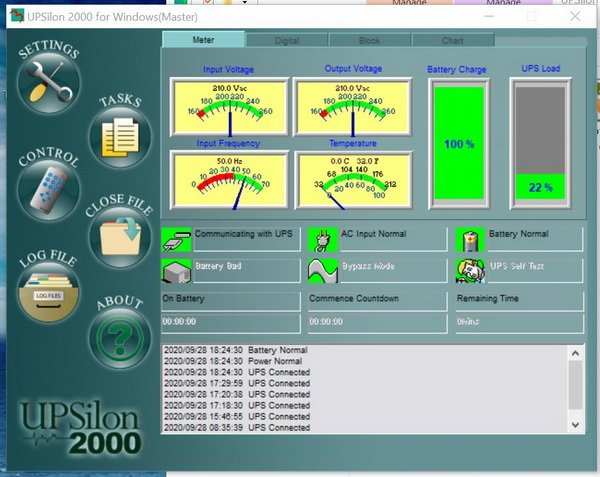
Task: Click the Battery Bad status icon
Action: click(176, 271)
